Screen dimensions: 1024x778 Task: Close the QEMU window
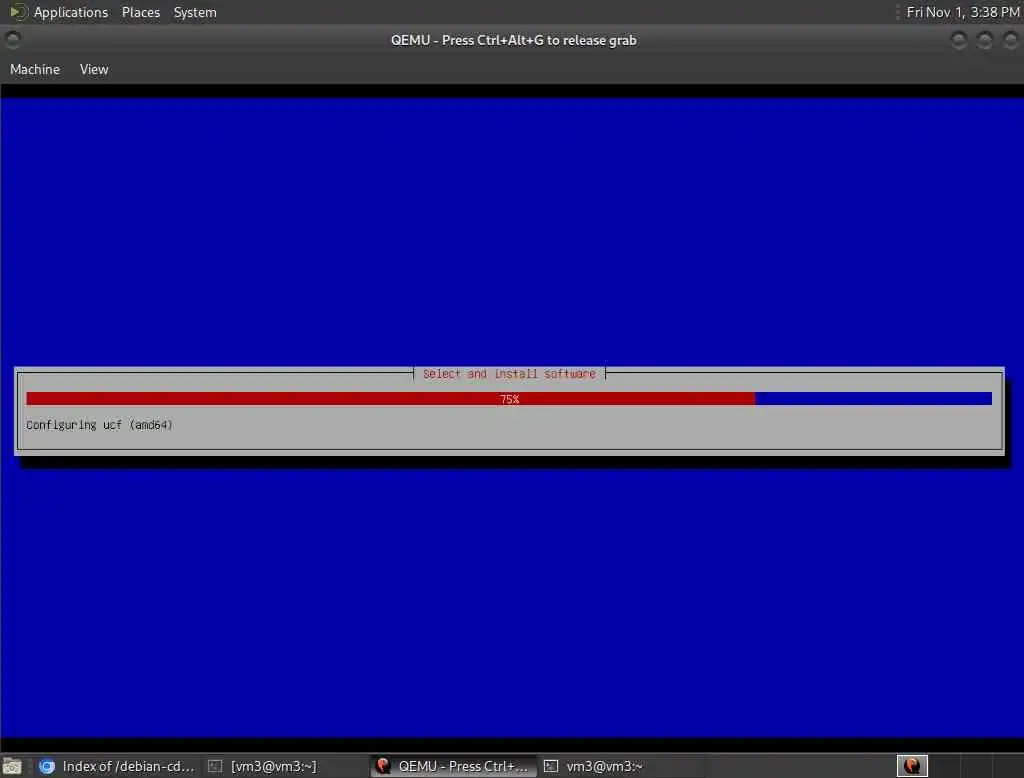1010,40
